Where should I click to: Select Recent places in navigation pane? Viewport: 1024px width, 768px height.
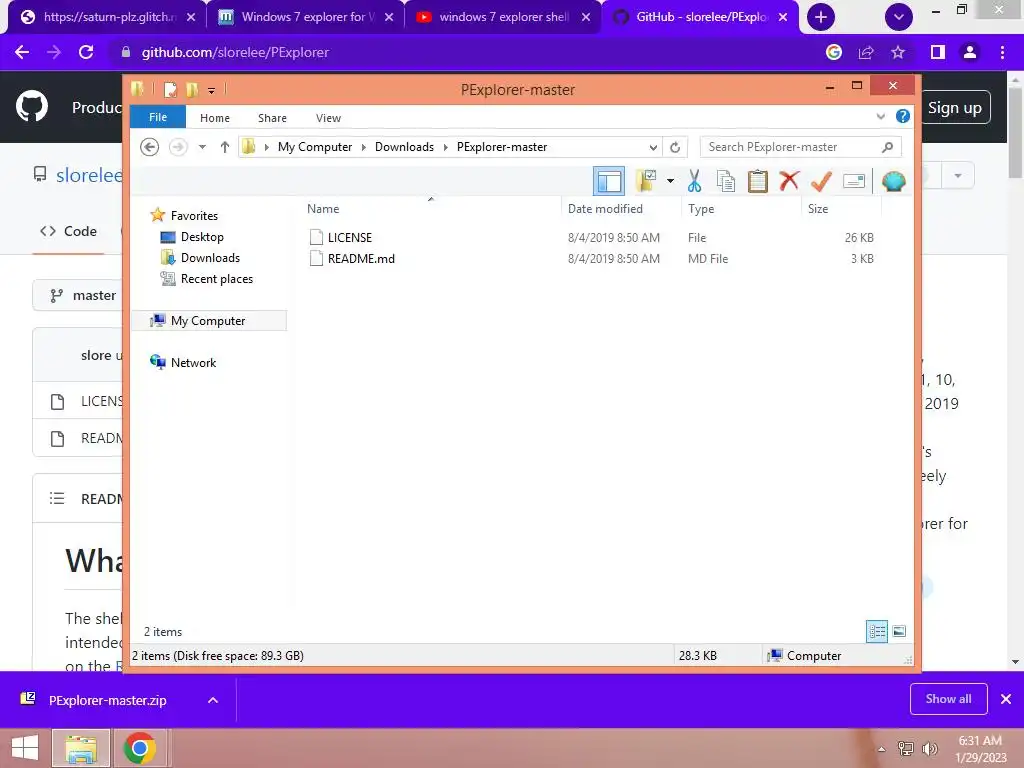(x=216, y=279)
